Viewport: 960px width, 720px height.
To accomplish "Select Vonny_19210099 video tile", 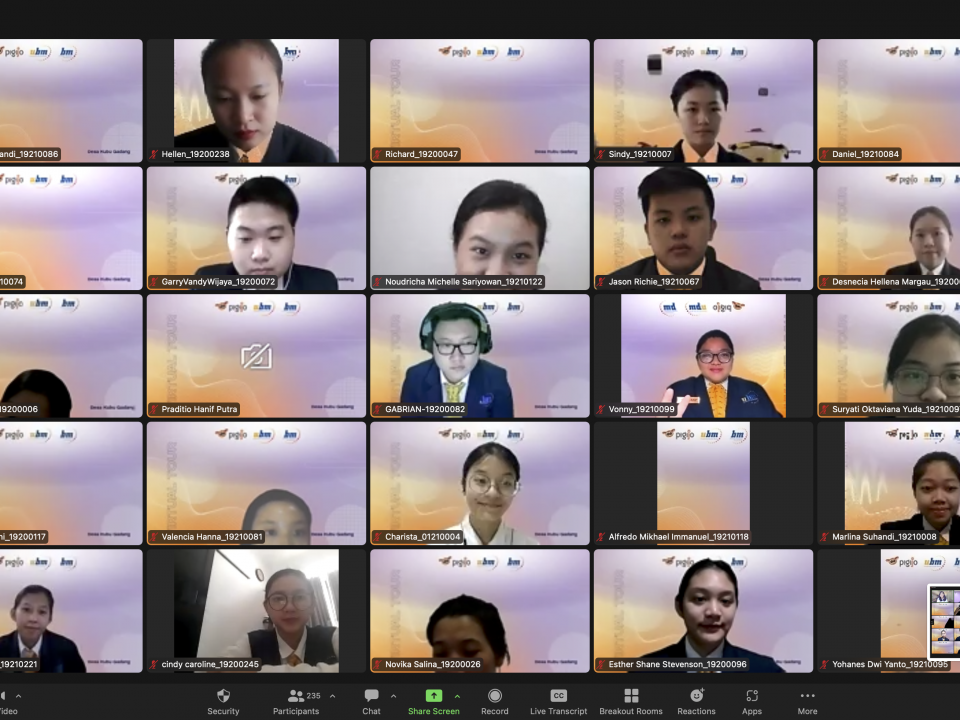I will 703,356.
